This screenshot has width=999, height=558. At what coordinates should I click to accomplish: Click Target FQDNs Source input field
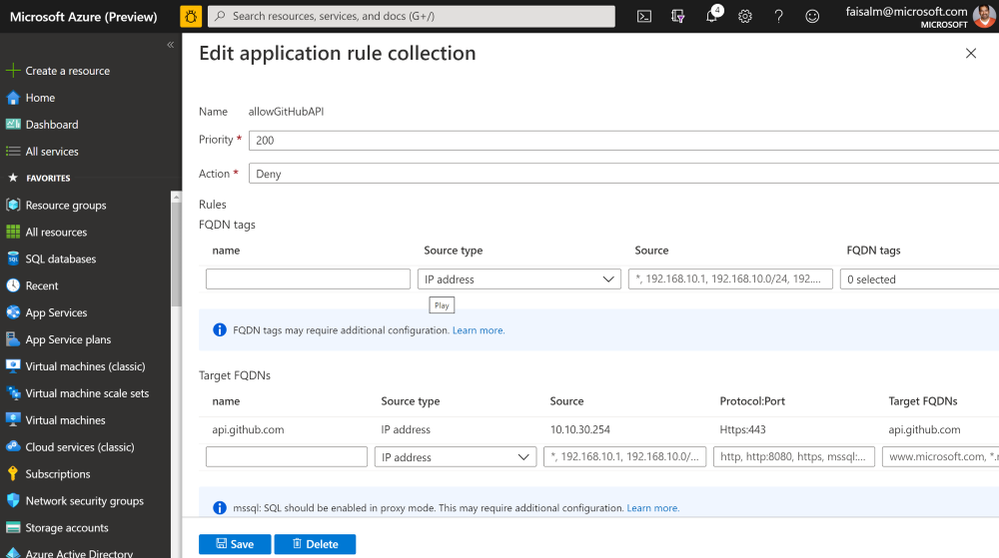(x=624, y=457)
